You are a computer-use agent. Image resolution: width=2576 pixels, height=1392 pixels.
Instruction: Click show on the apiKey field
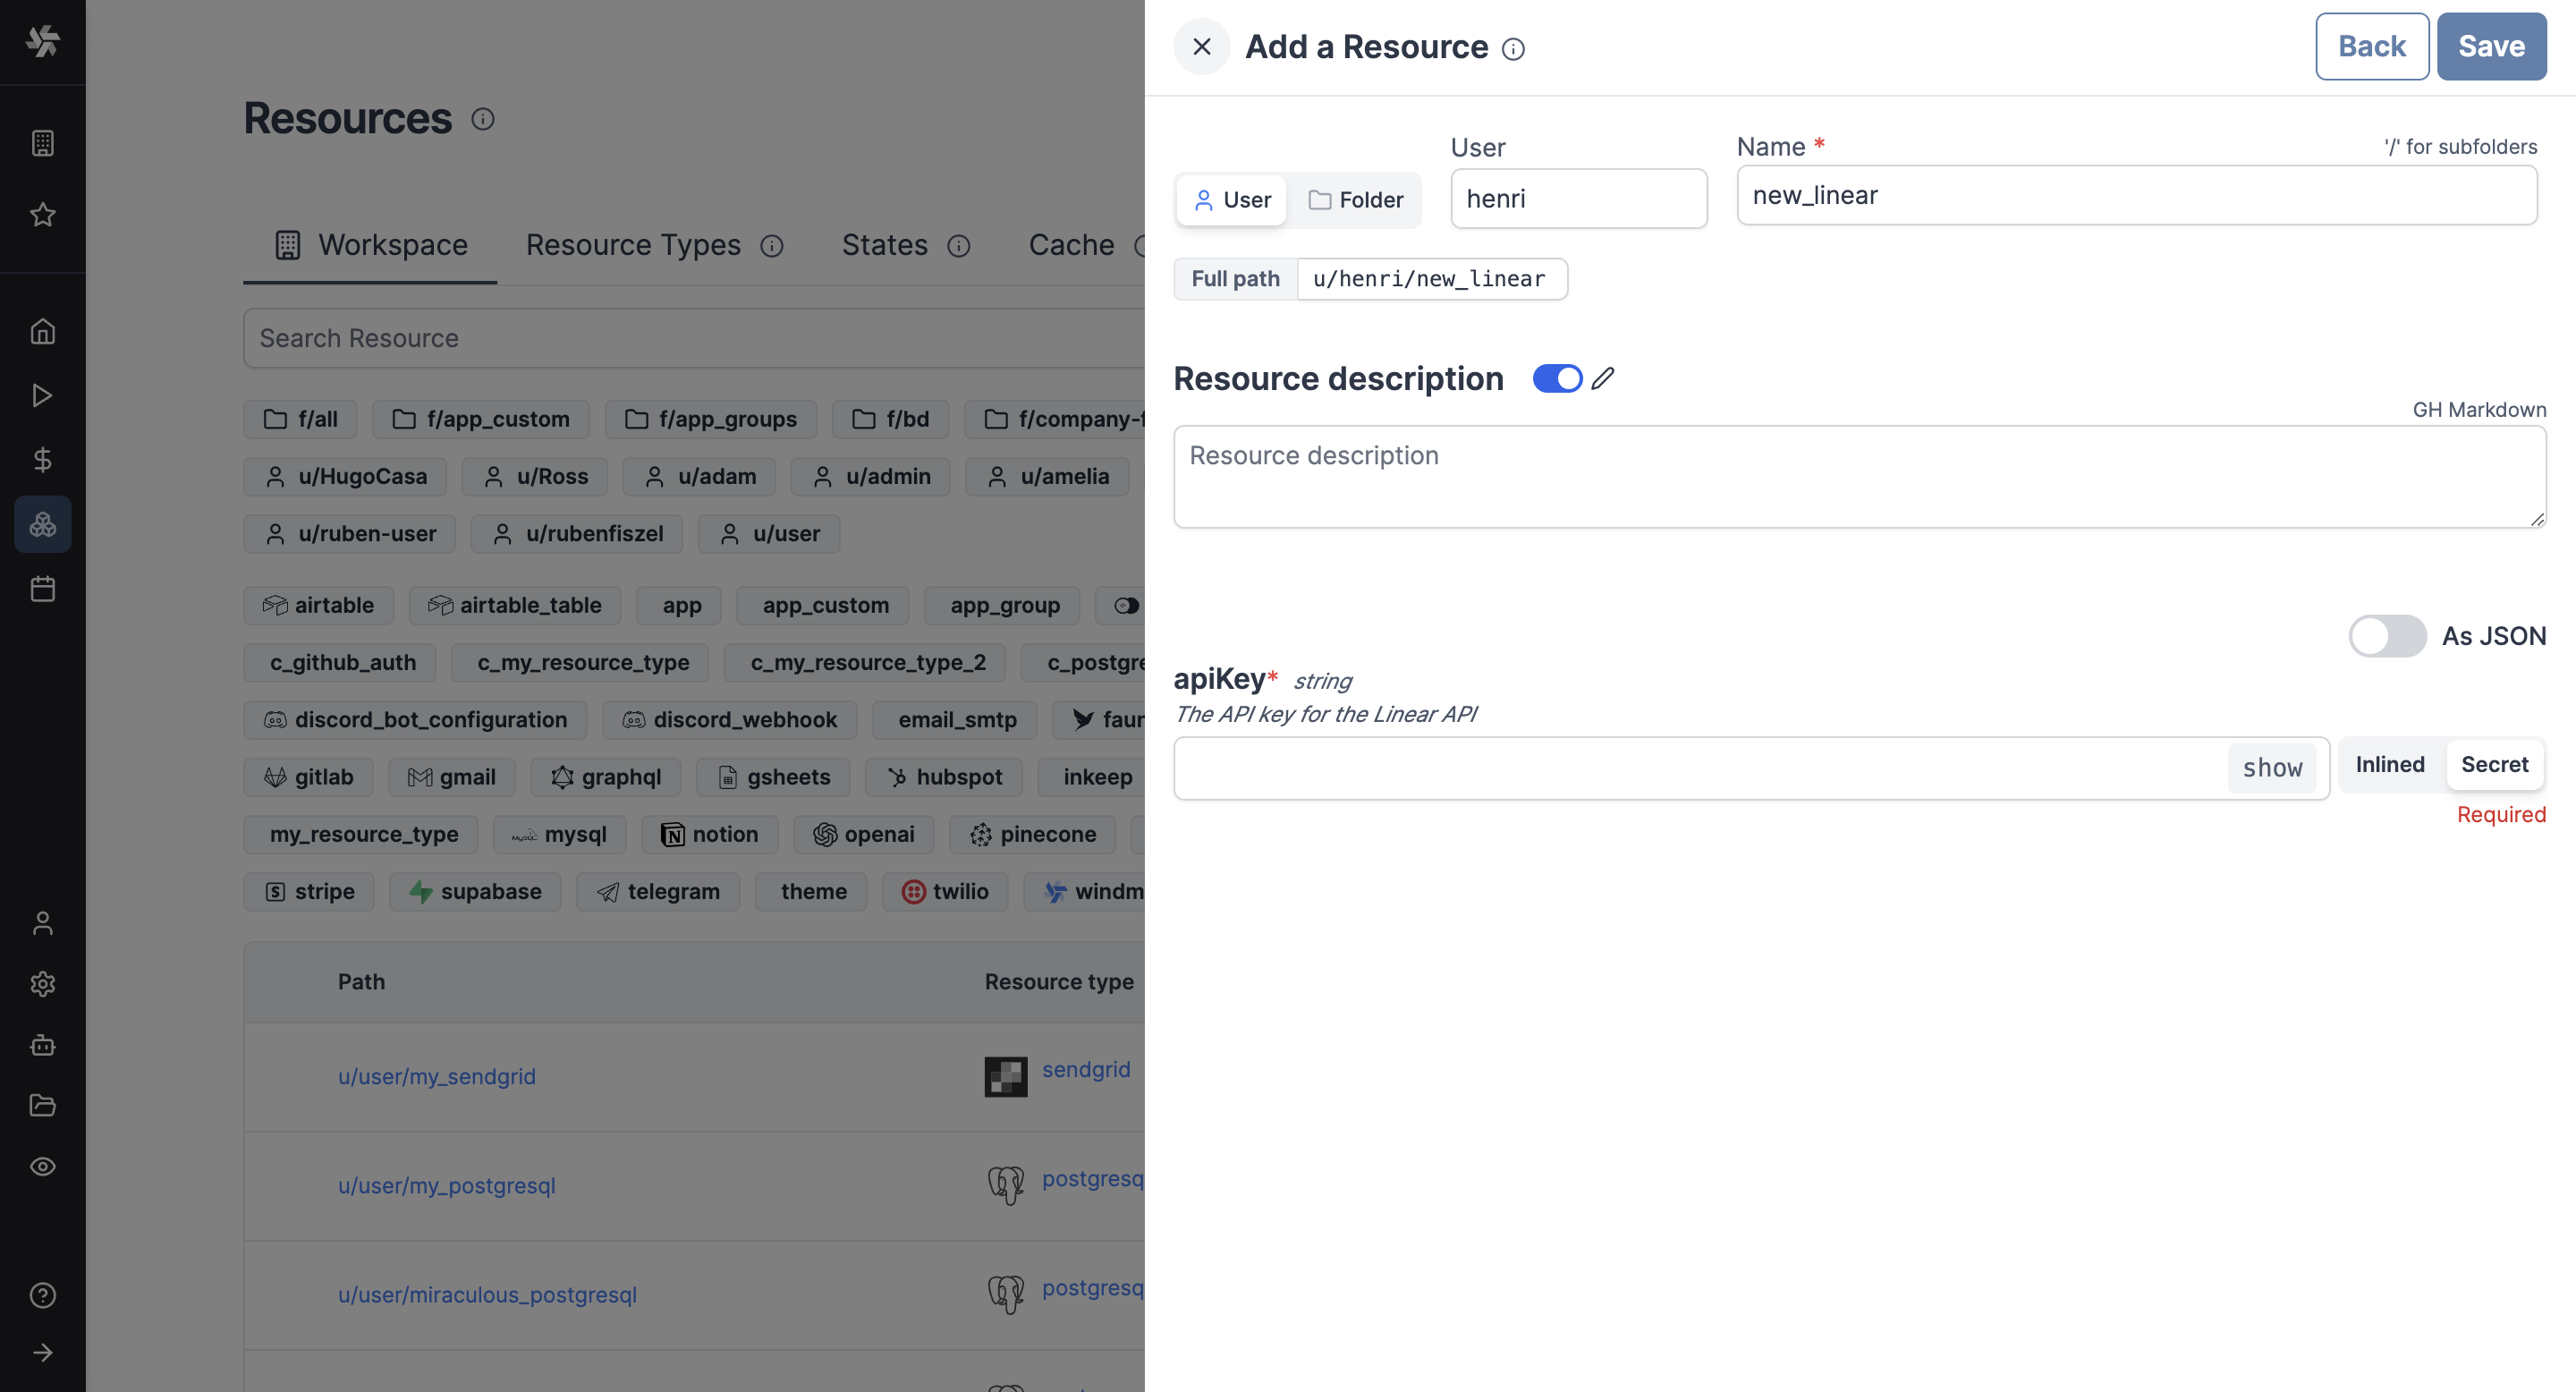tap(2272, 768)
